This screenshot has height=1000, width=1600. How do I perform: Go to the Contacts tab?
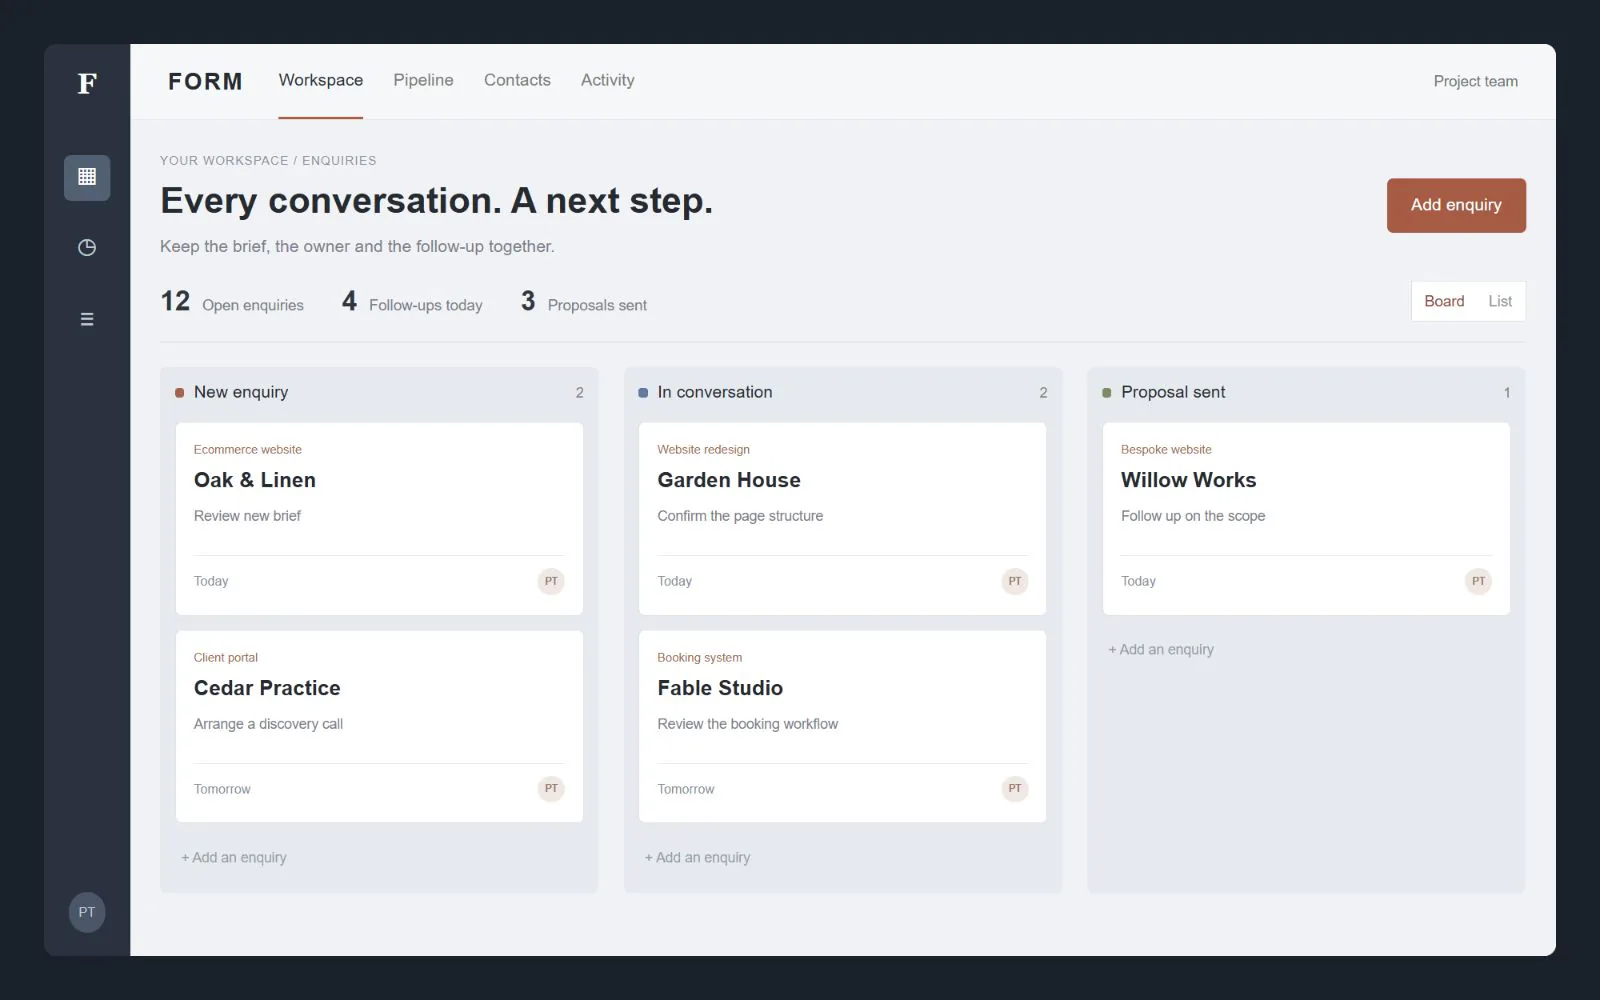(517, 80)
